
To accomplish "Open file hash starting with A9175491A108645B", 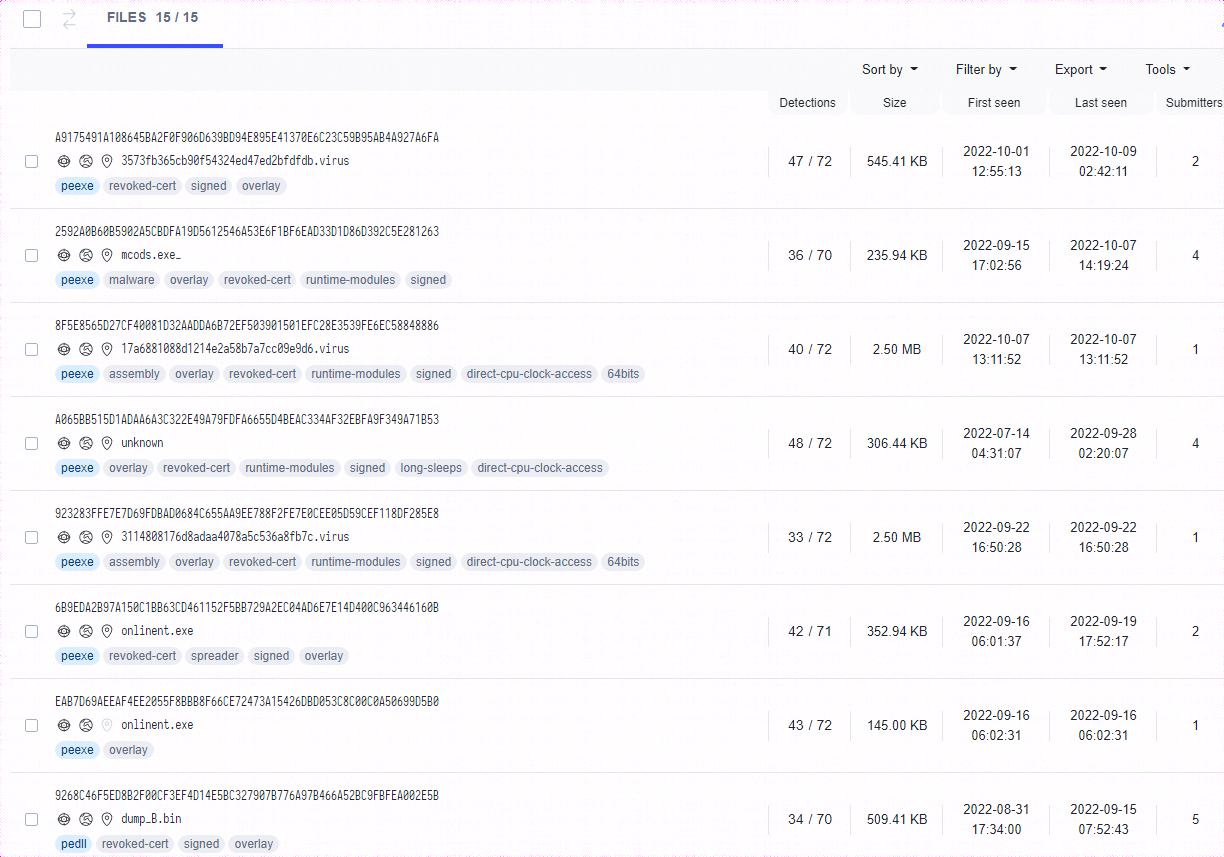I will pos(247,138).
